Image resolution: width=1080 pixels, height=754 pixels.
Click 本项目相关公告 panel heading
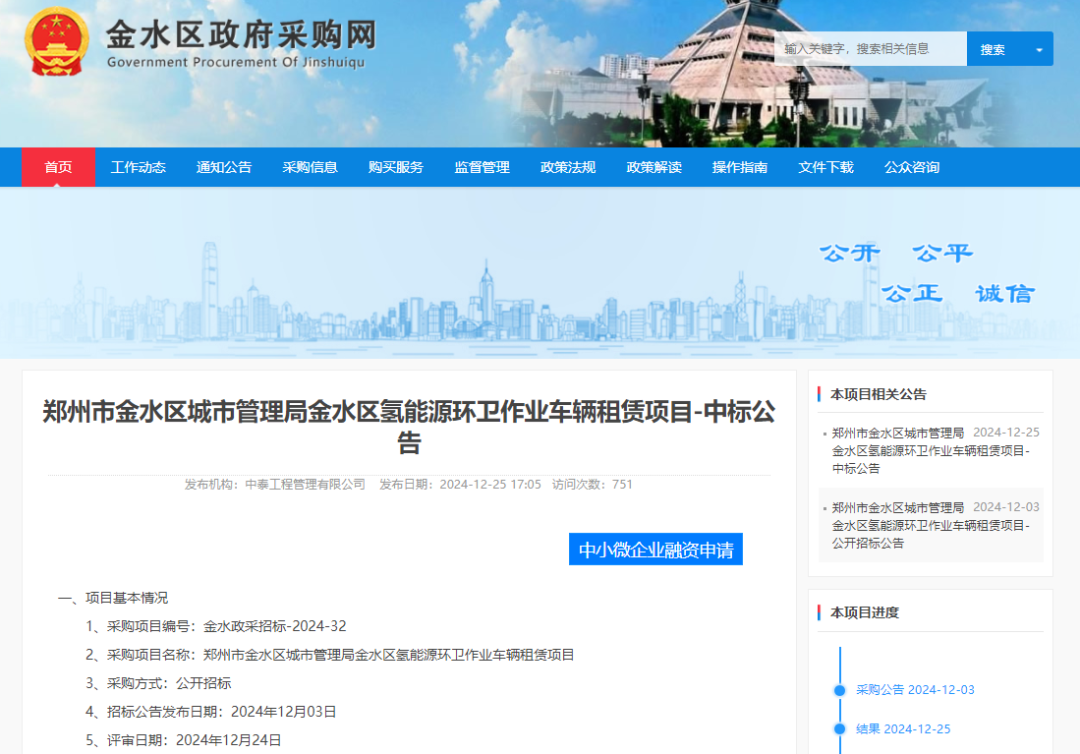coord(878,395)
